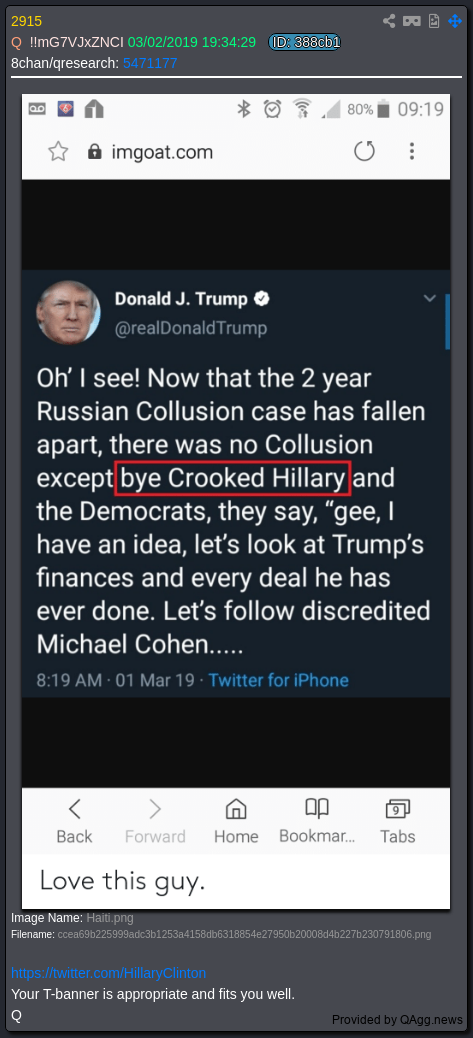Image resolution: width=473 pixels, height=1038 pixels.
Task: Click the padlock icon near imgoat.com
Action: point(95,153)
